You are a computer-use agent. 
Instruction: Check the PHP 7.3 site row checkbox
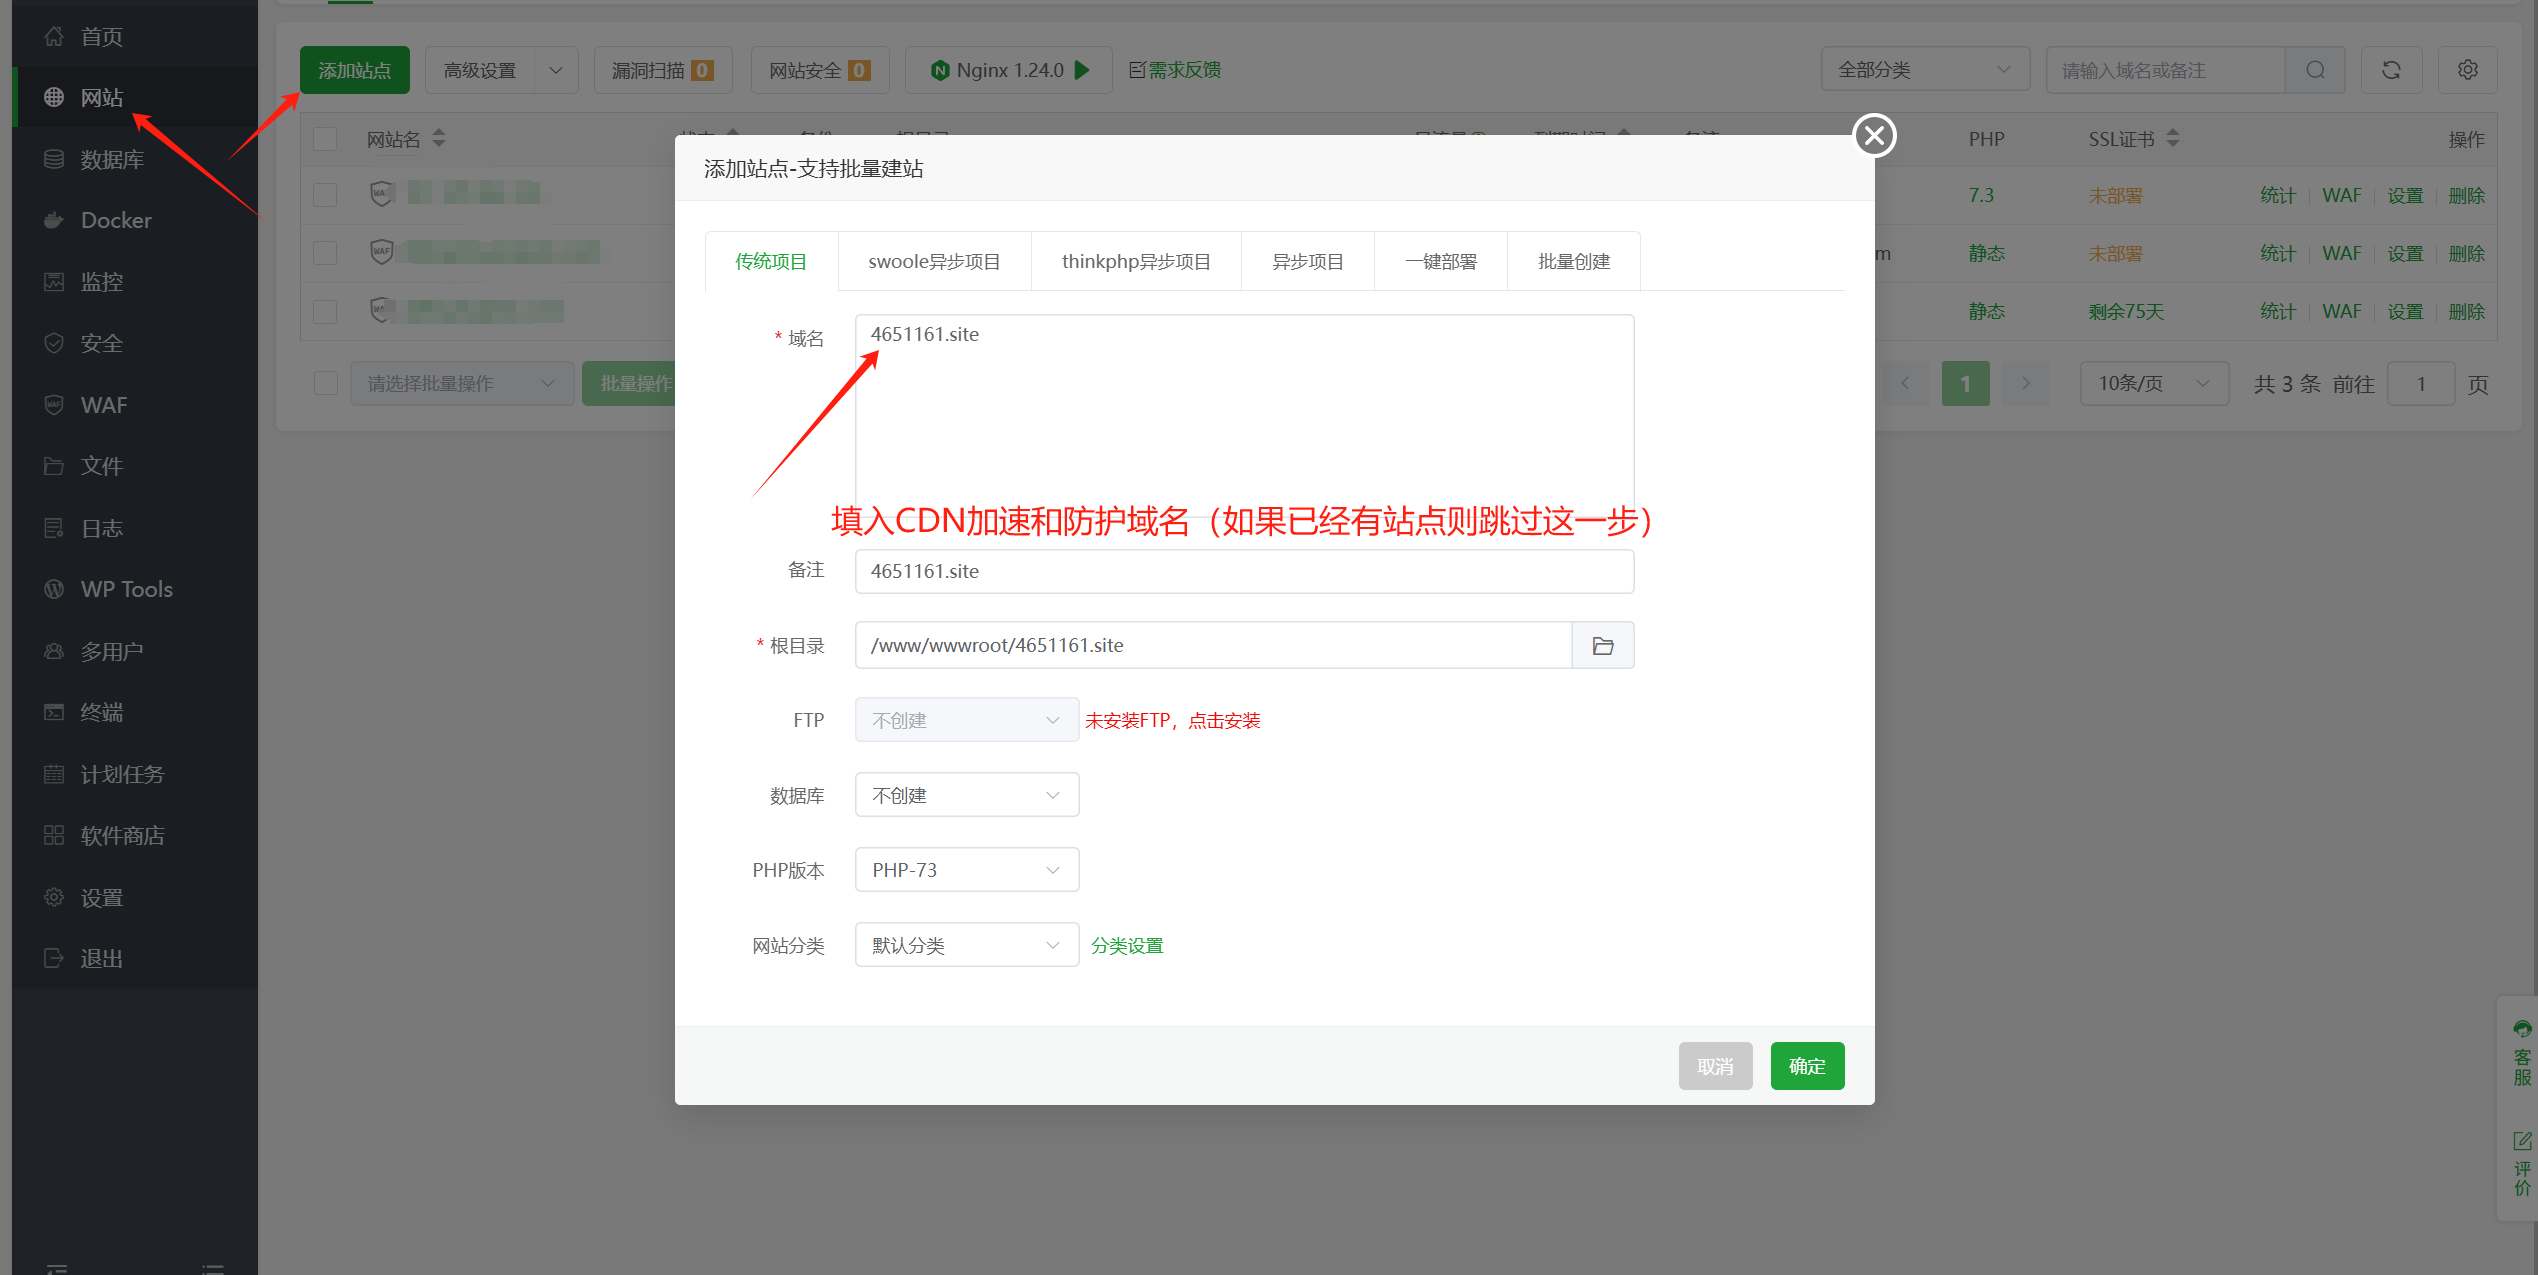(325, 194)
